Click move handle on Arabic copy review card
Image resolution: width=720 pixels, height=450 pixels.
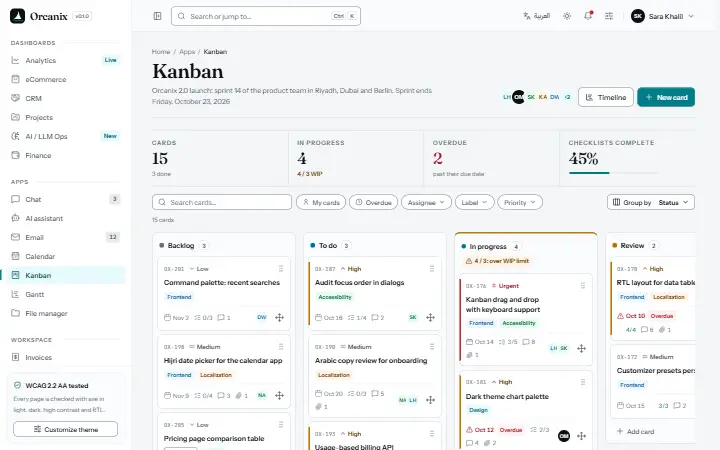pyautogui.click(x=430, y=400)
